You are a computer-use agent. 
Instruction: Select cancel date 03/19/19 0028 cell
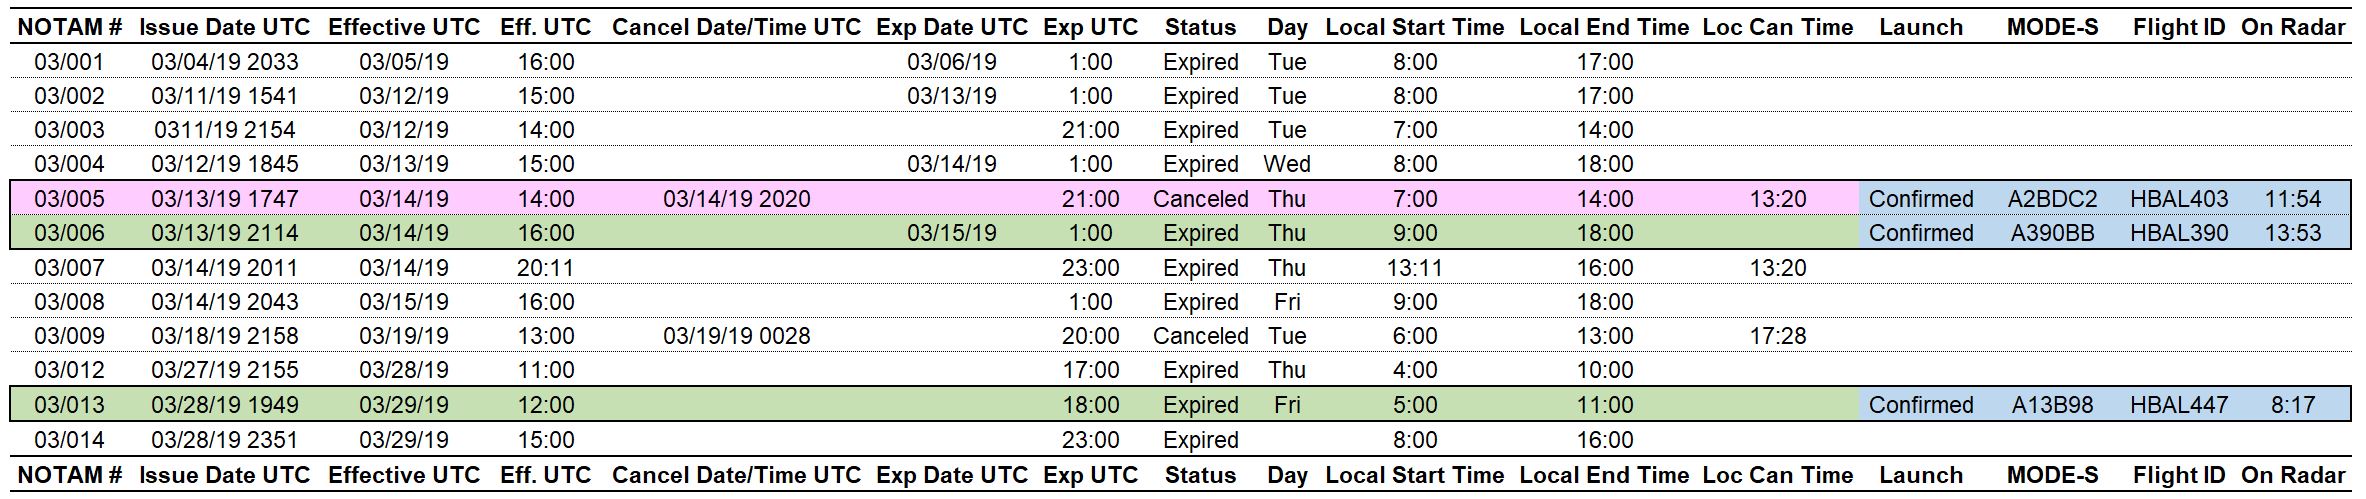click(x=737, y=336)
